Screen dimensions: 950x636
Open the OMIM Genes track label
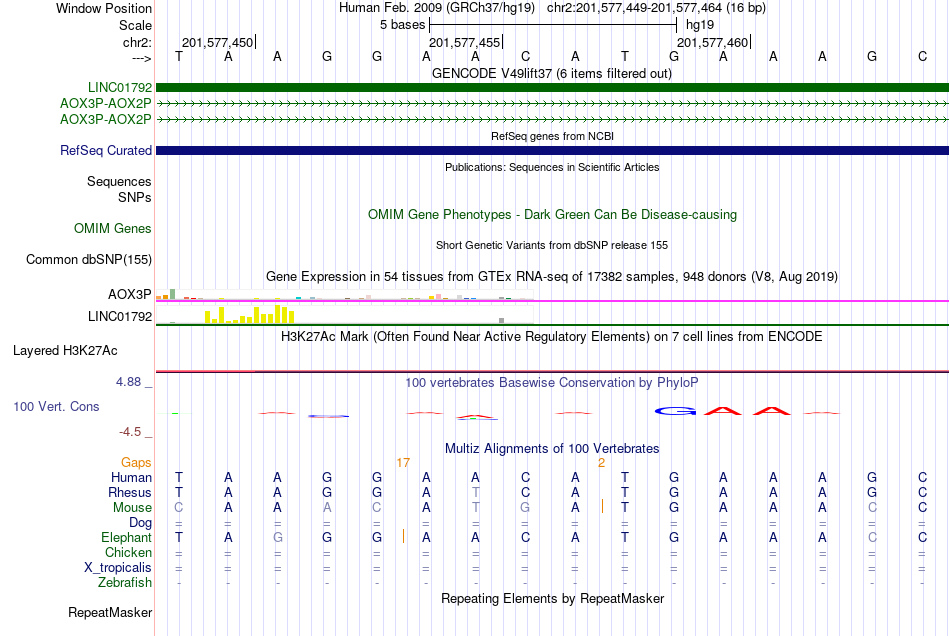(x=113, y=228)
